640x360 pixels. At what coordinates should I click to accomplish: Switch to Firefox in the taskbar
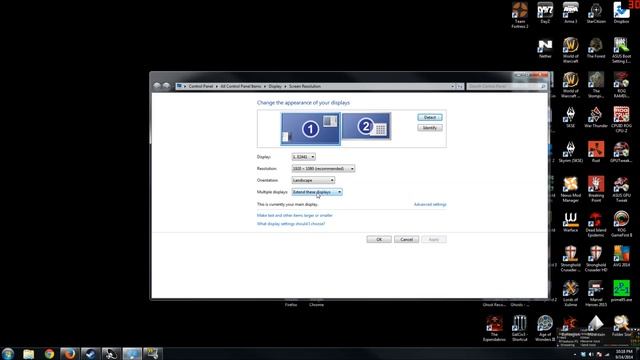click(69, 354)
